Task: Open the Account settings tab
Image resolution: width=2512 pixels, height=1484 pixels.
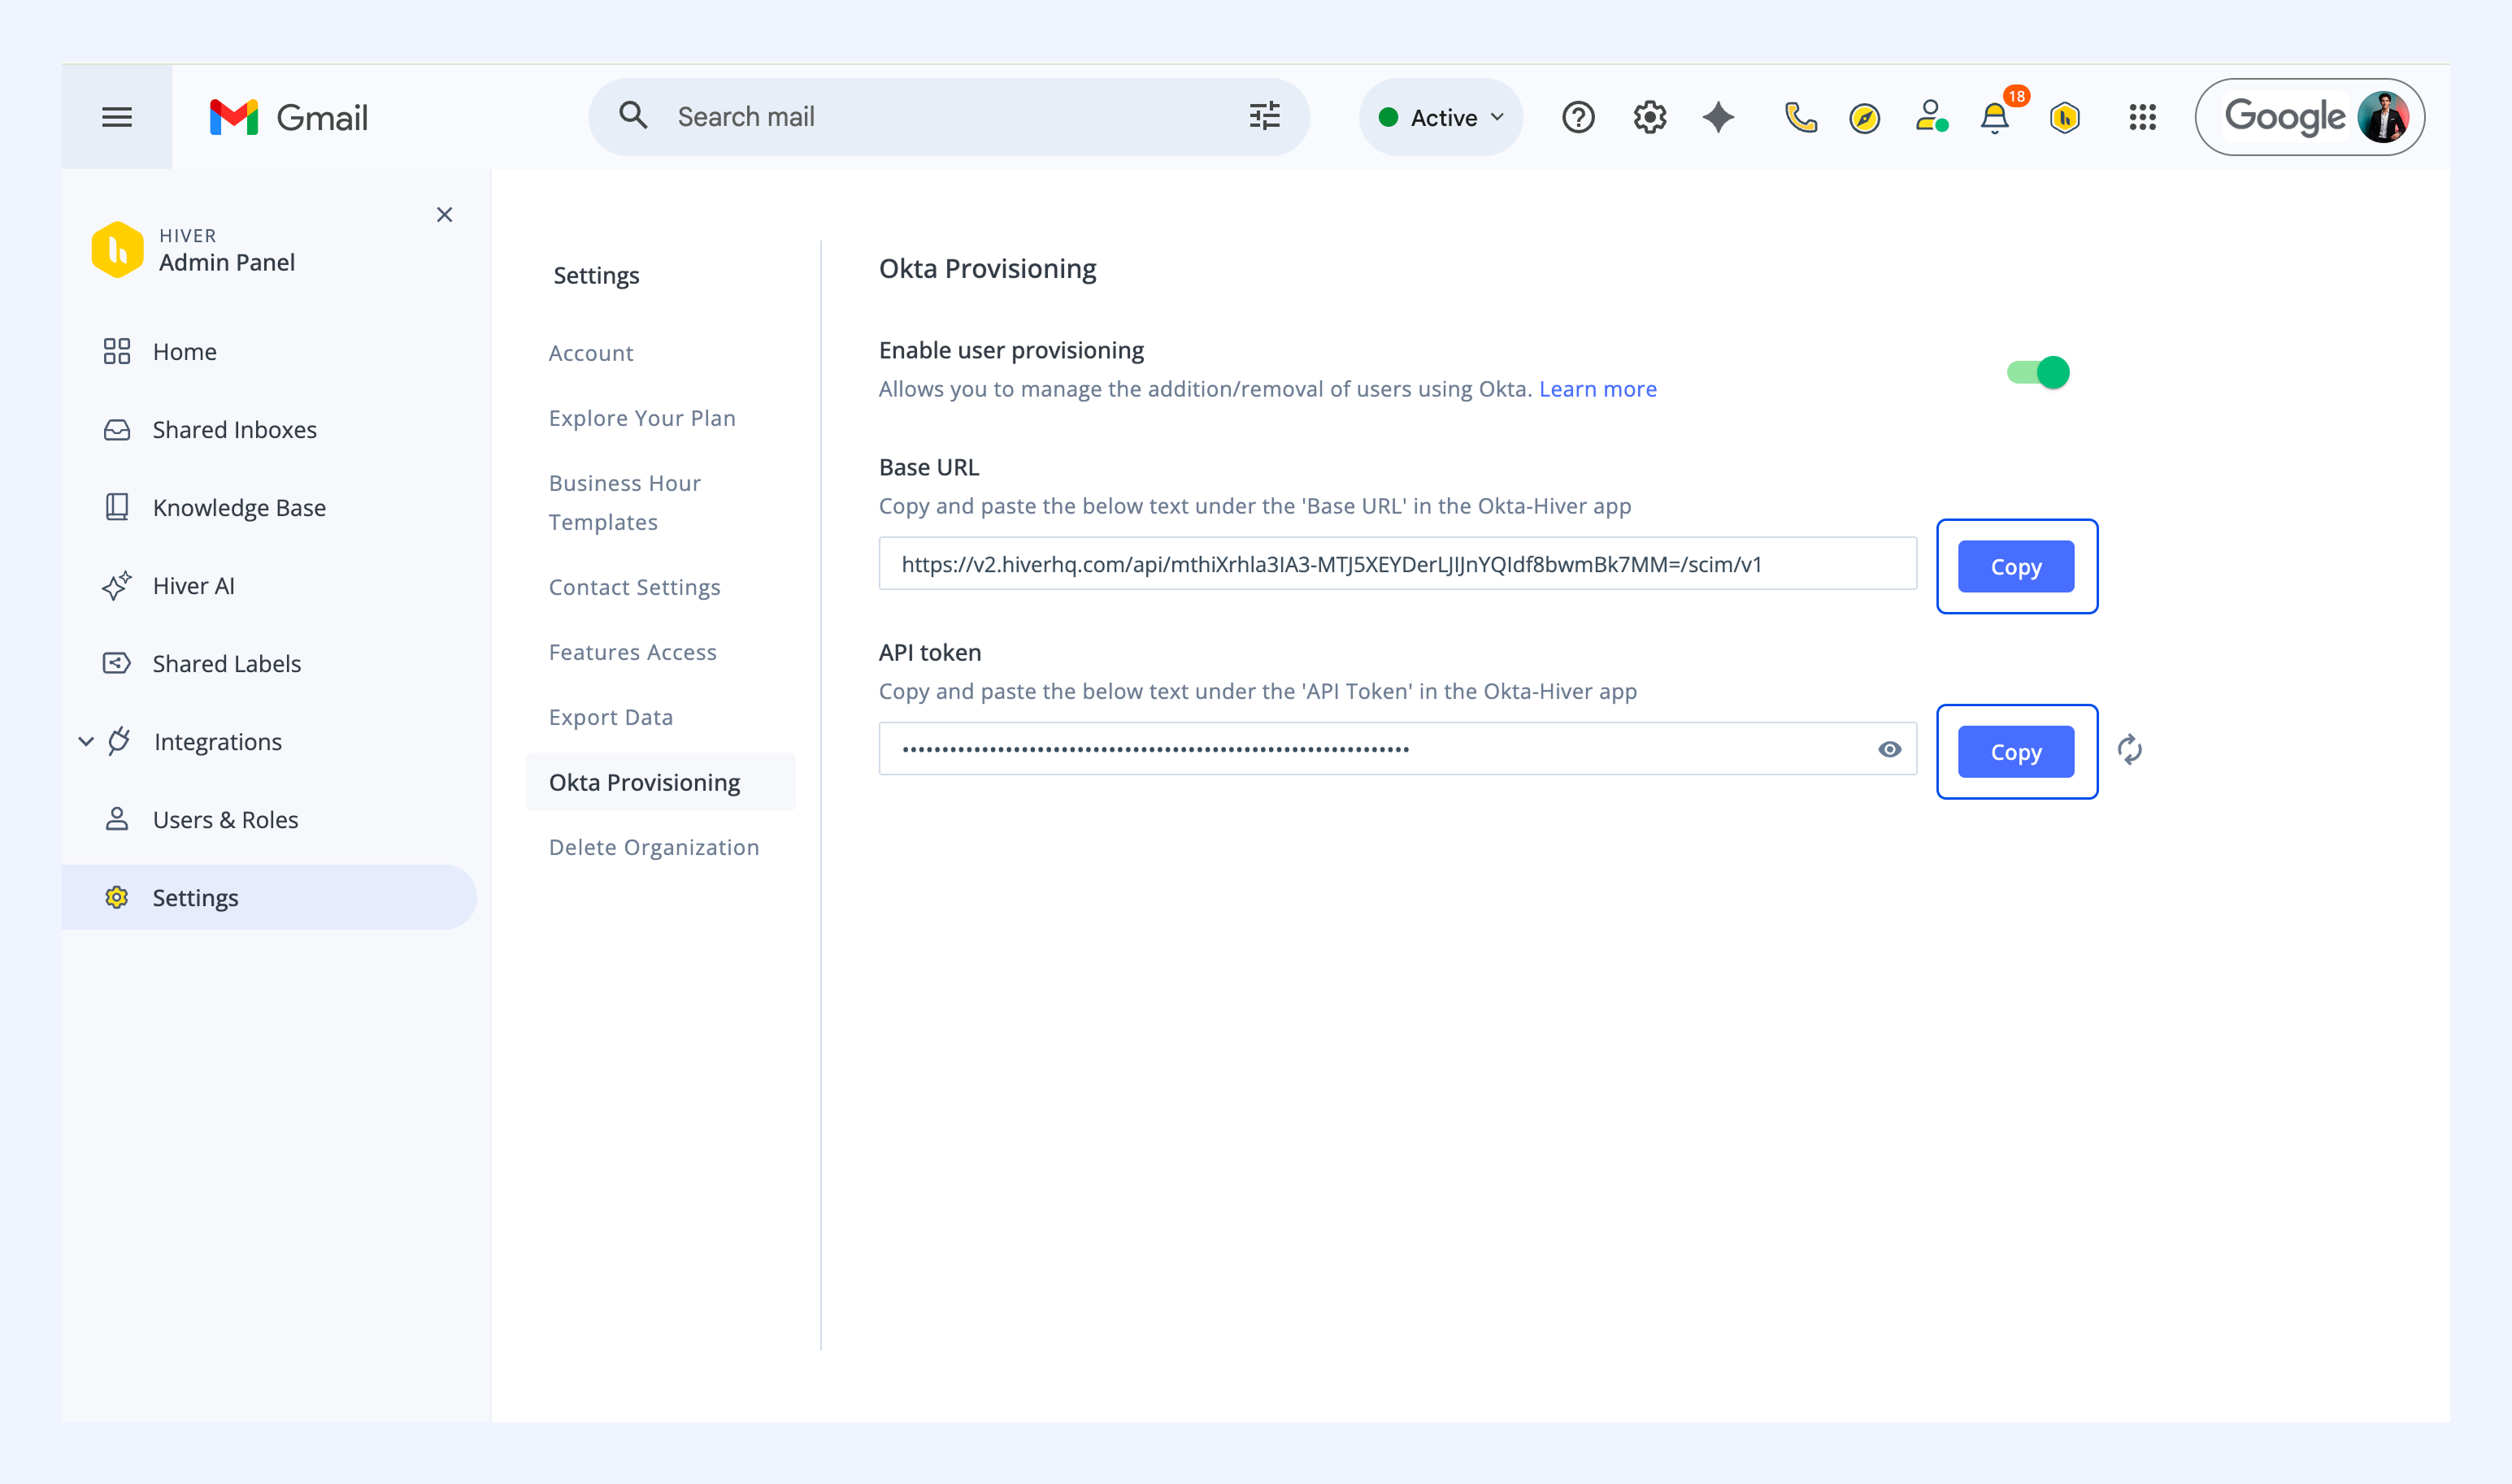Action: [x=591, y=353]
